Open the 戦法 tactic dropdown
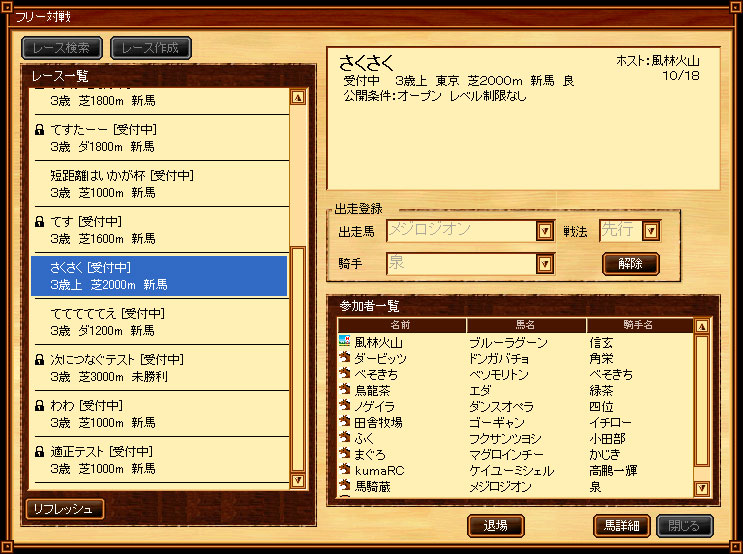The image size is (743, 554). [651, 231]
